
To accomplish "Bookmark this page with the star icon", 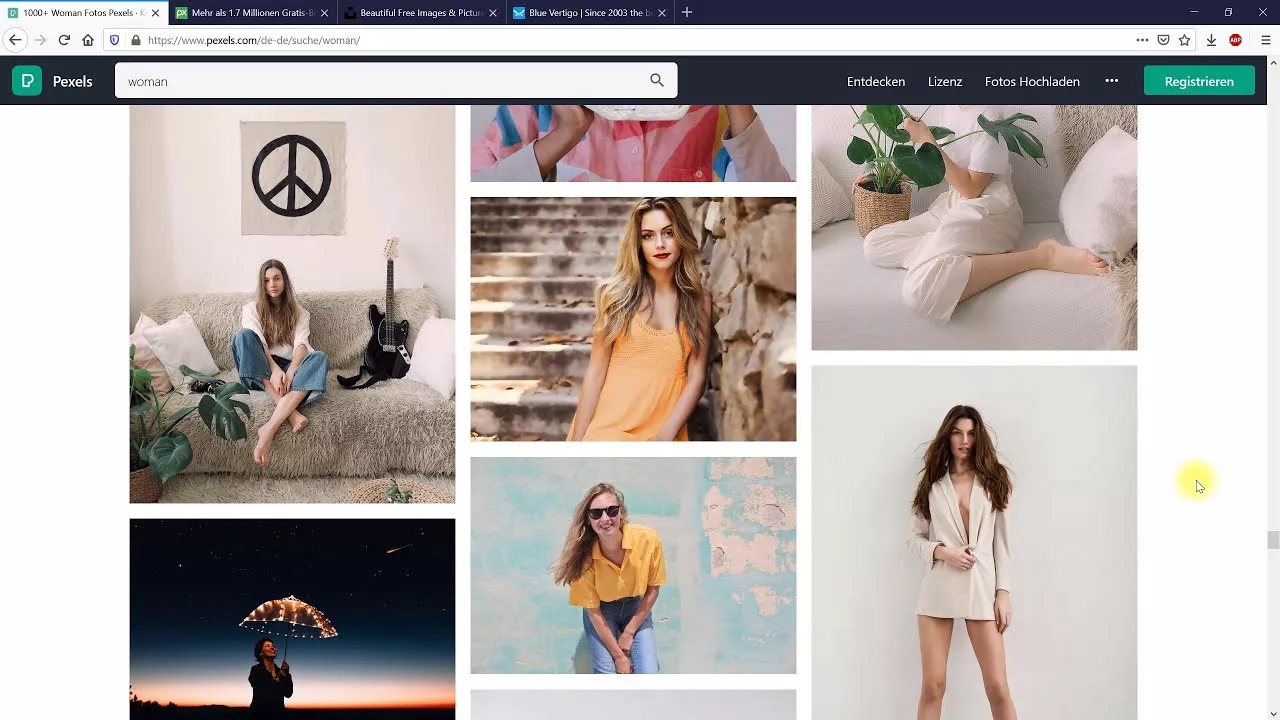I will click(x=1185, y=40).
